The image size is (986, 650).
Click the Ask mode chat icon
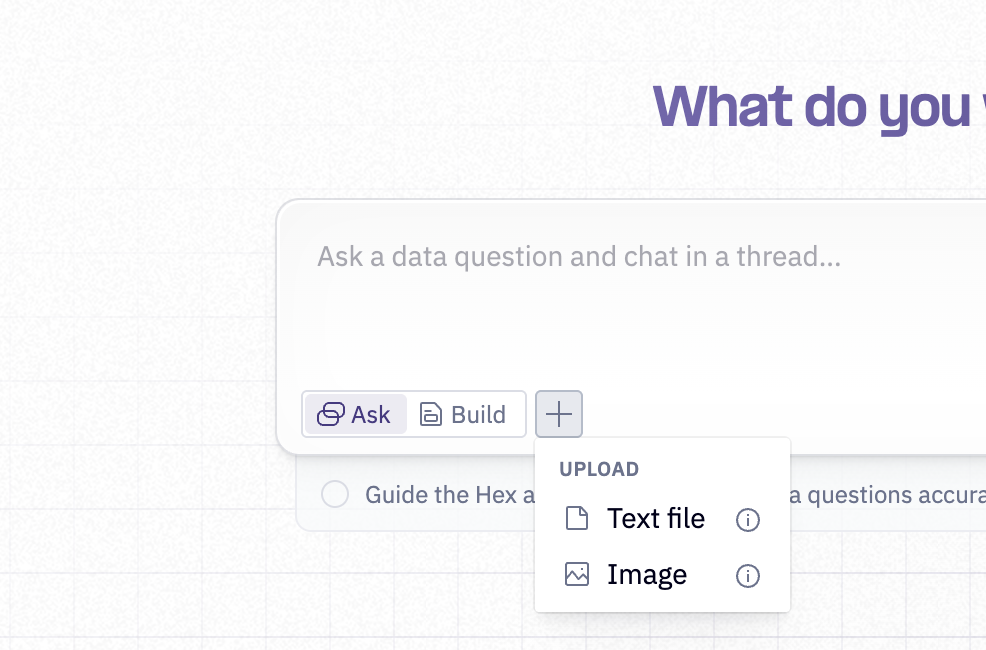(x=330, y=413)
